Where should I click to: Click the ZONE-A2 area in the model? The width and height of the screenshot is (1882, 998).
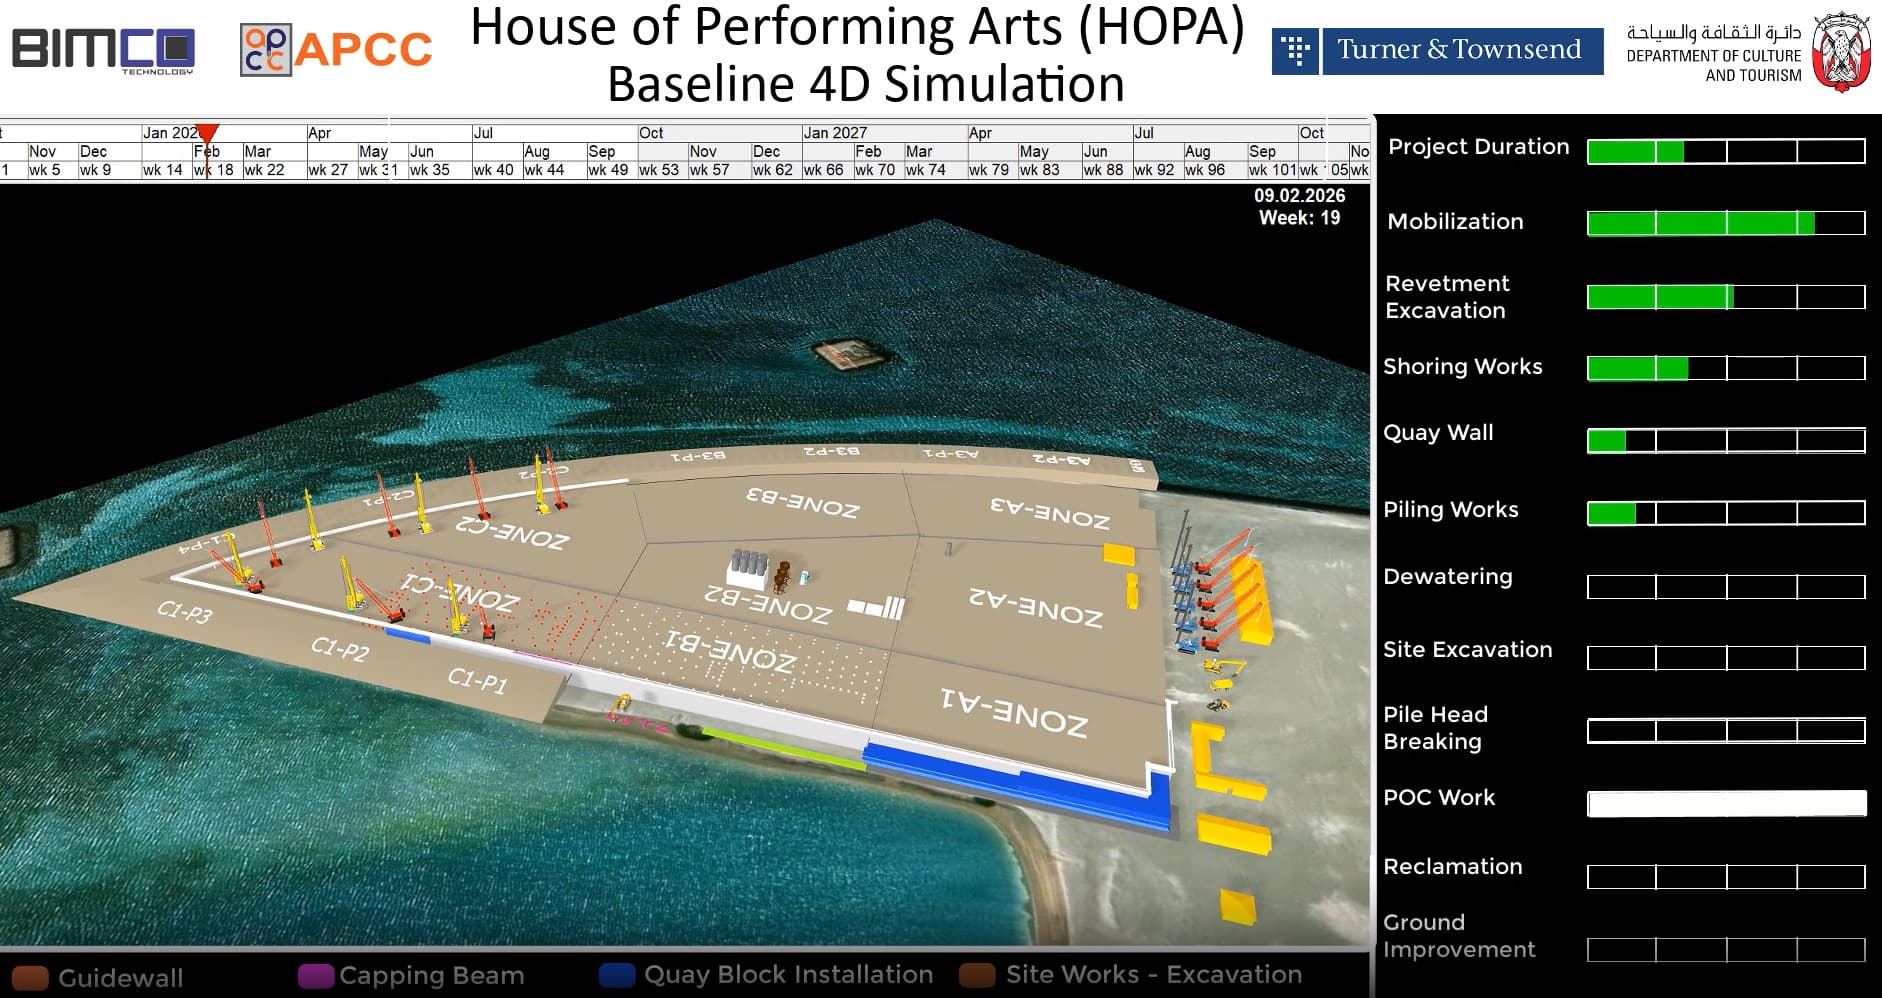point(1036,606)
